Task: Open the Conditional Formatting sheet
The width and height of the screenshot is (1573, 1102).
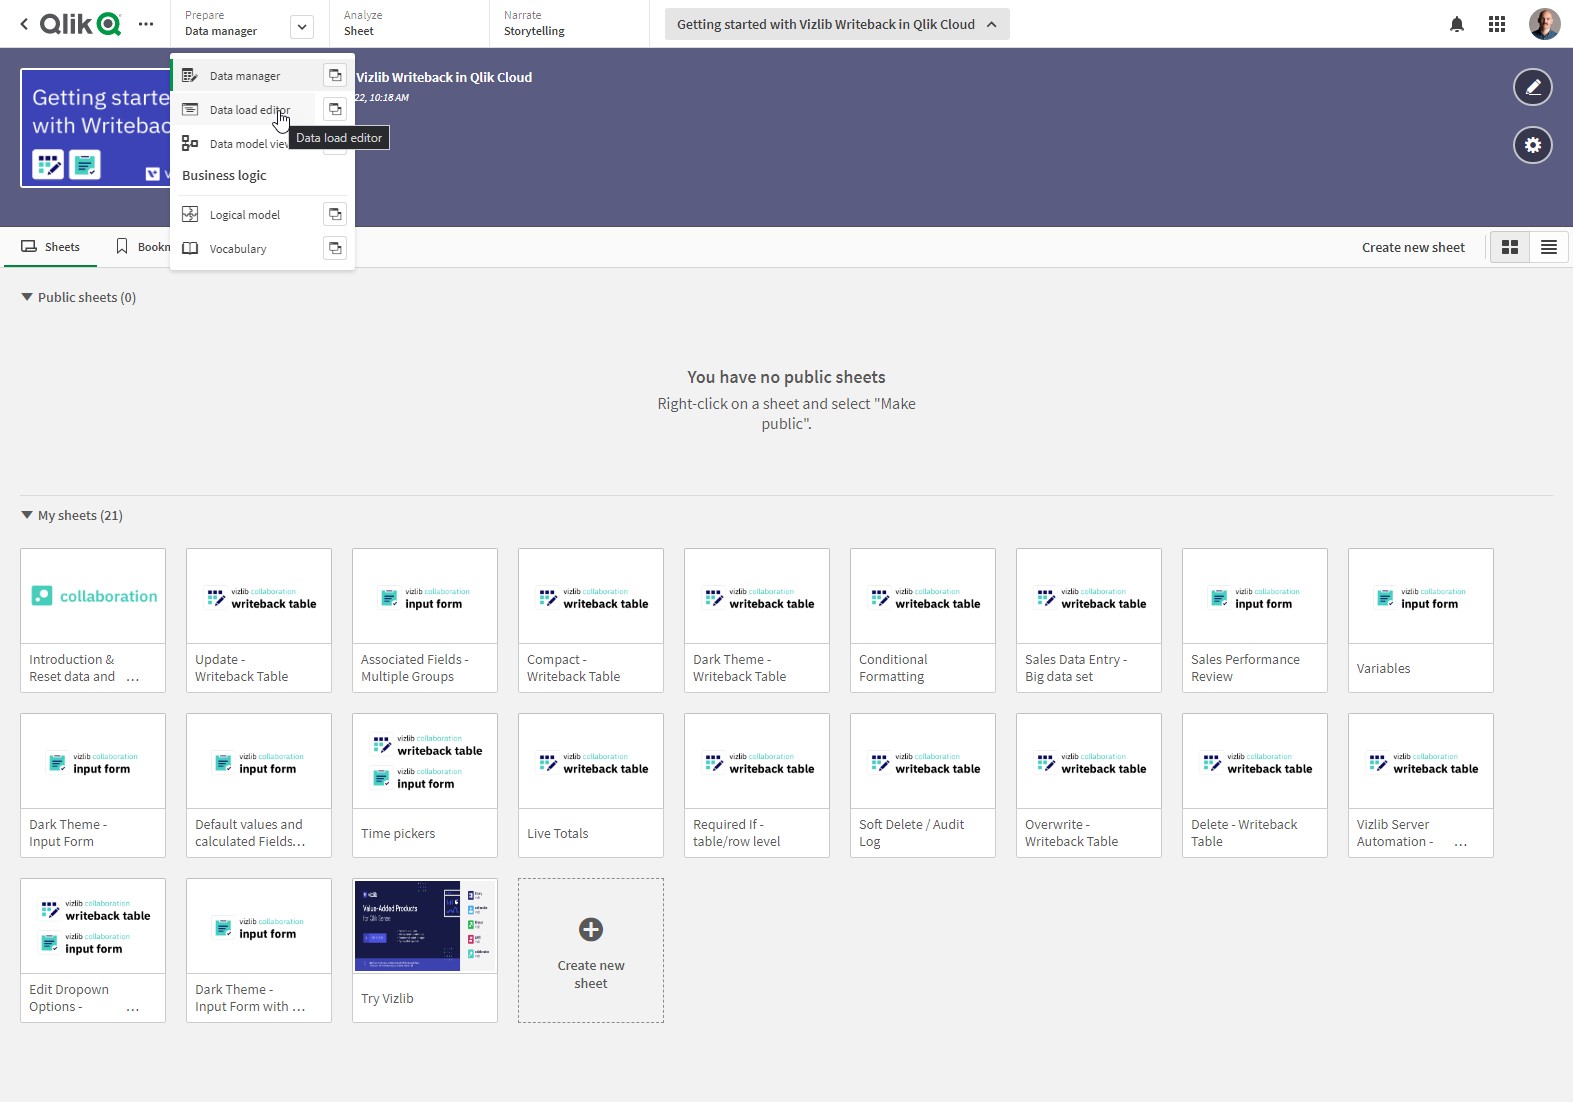Action: (923, 620)
